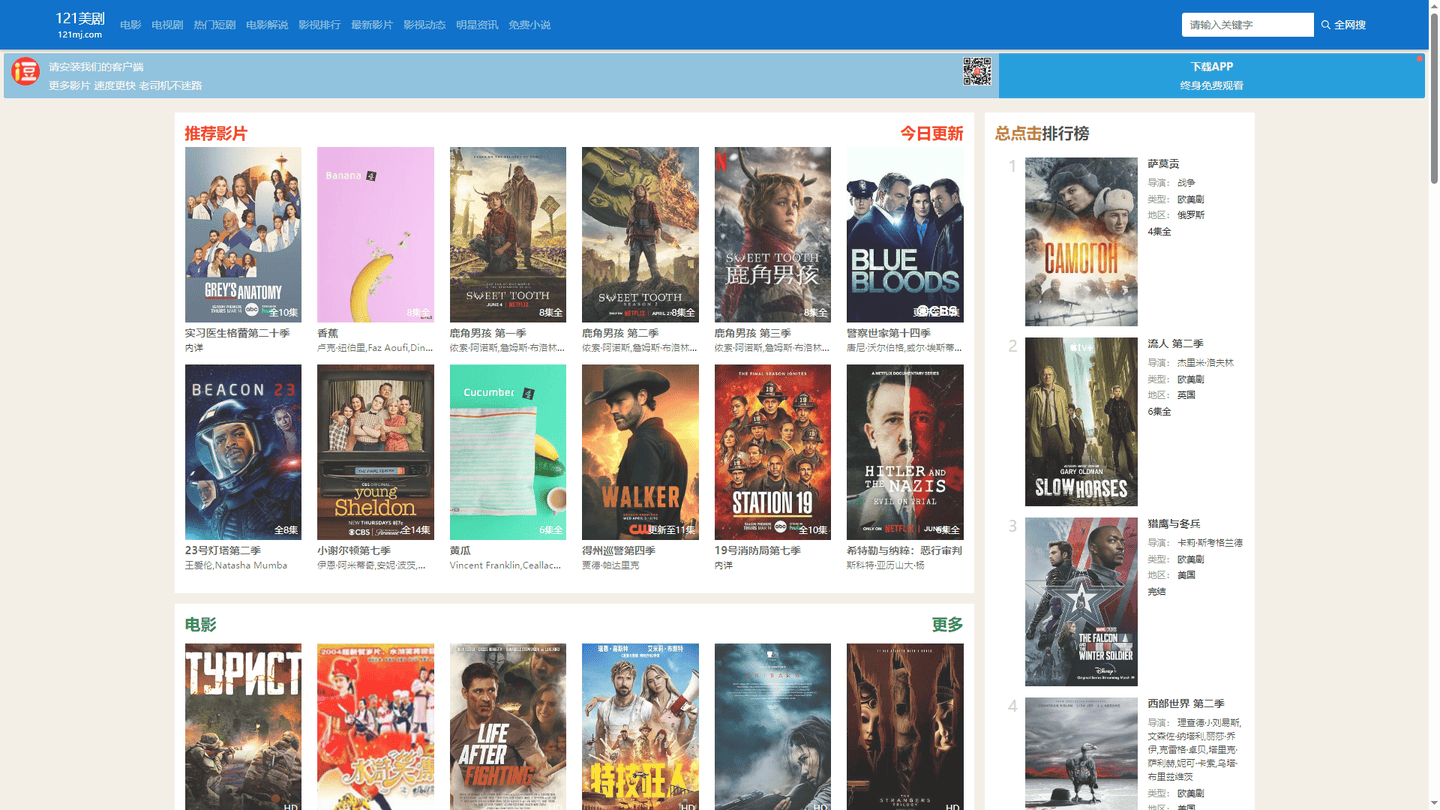The image size is (1440, 810).
Task: Go to 最新影片 navigation item
Action: [372, 25]
